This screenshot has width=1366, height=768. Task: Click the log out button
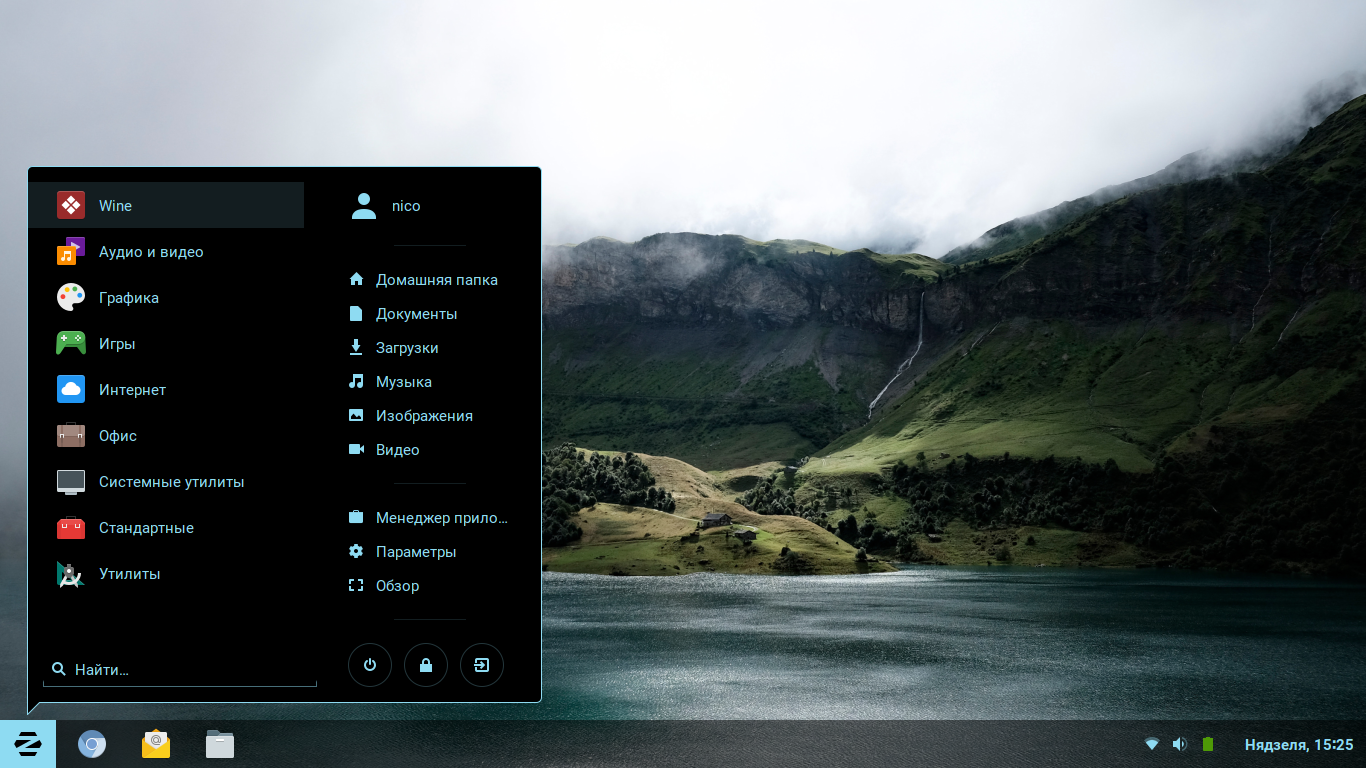point(482,665)
